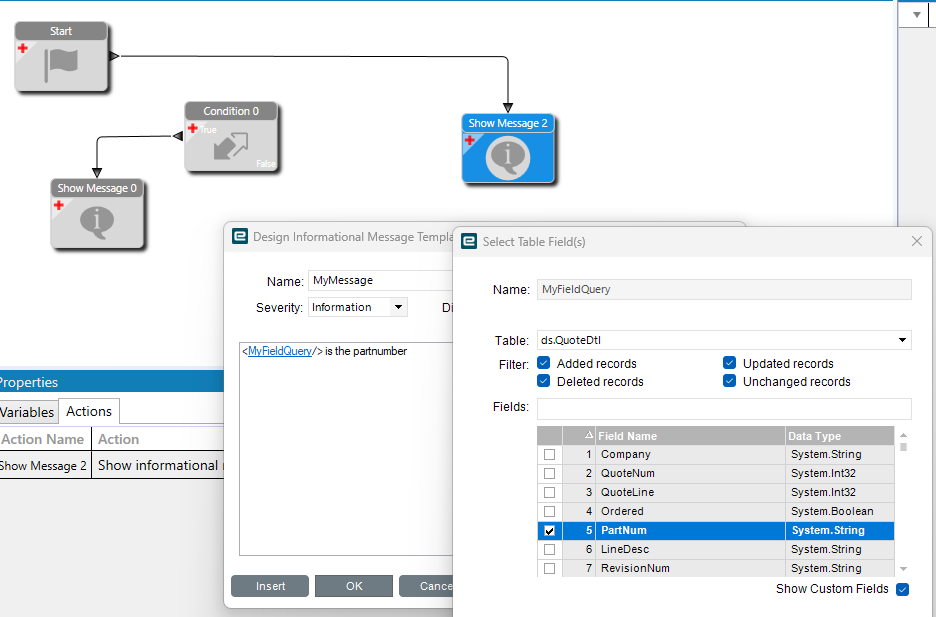Click the Fields filter input box
This screenshot has width=936, height=617.
[724, 408]
